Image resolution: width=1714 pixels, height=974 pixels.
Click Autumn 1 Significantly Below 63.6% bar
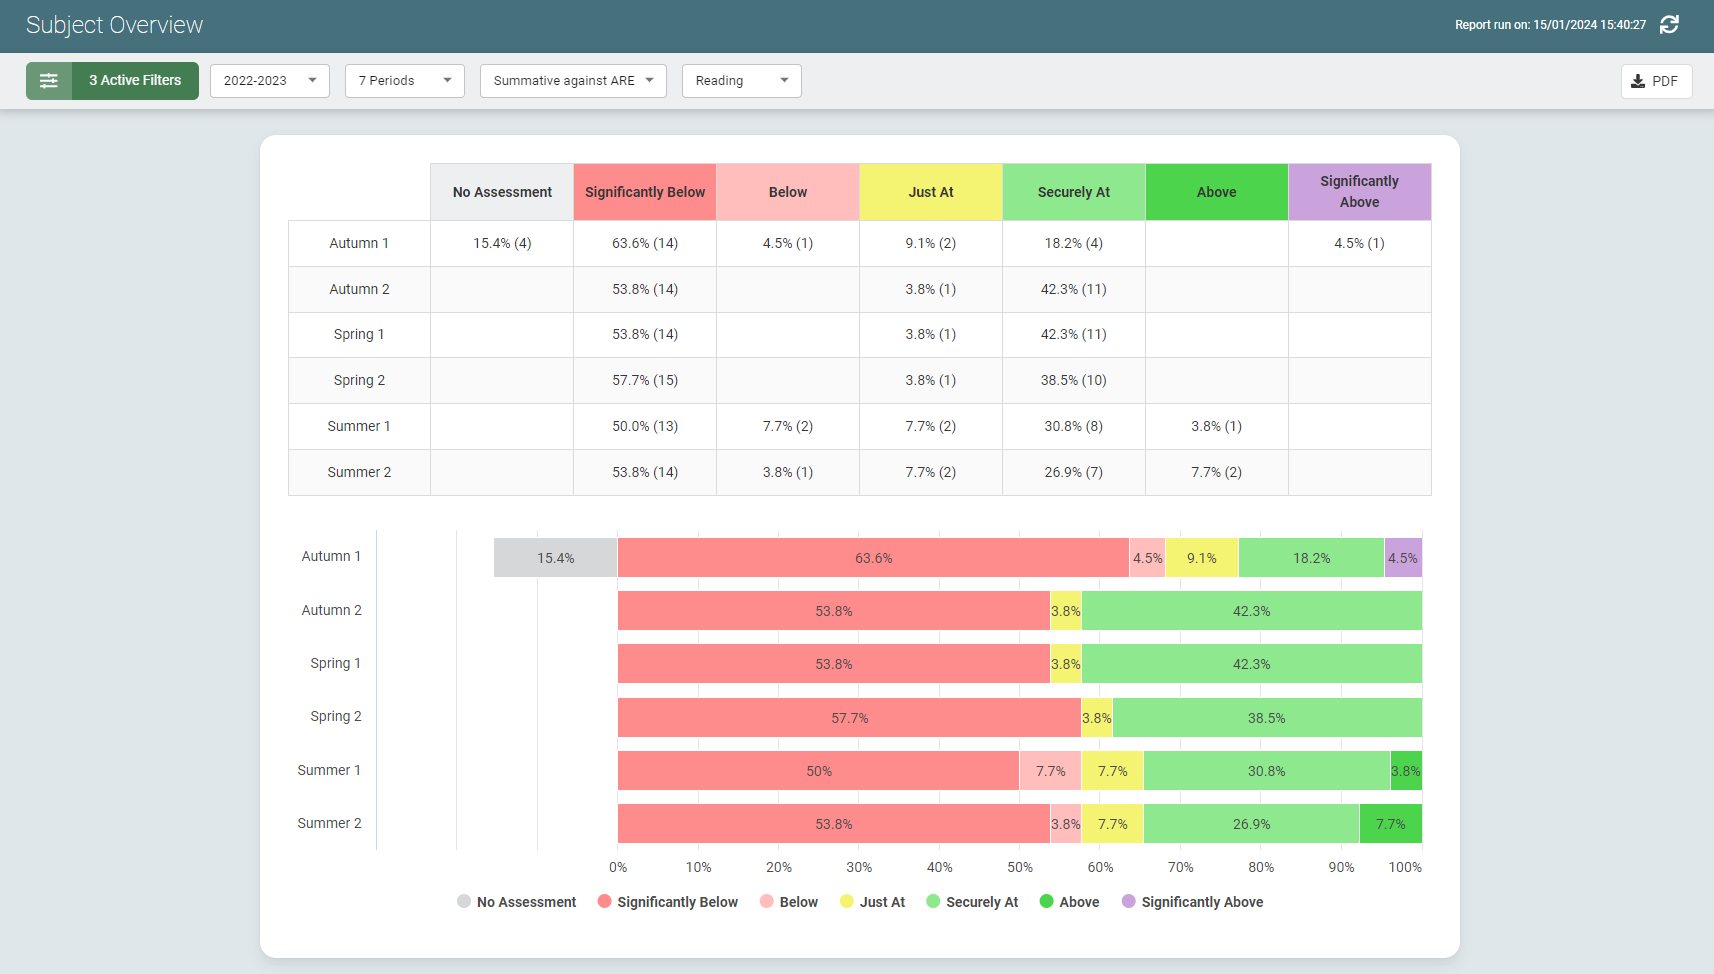[873, 558]
